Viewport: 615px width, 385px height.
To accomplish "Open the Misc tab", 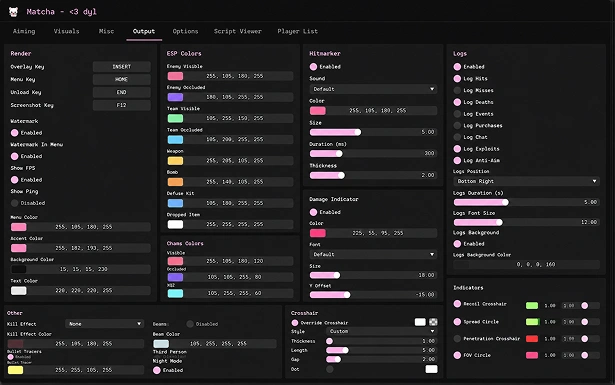I will point(106,31).
